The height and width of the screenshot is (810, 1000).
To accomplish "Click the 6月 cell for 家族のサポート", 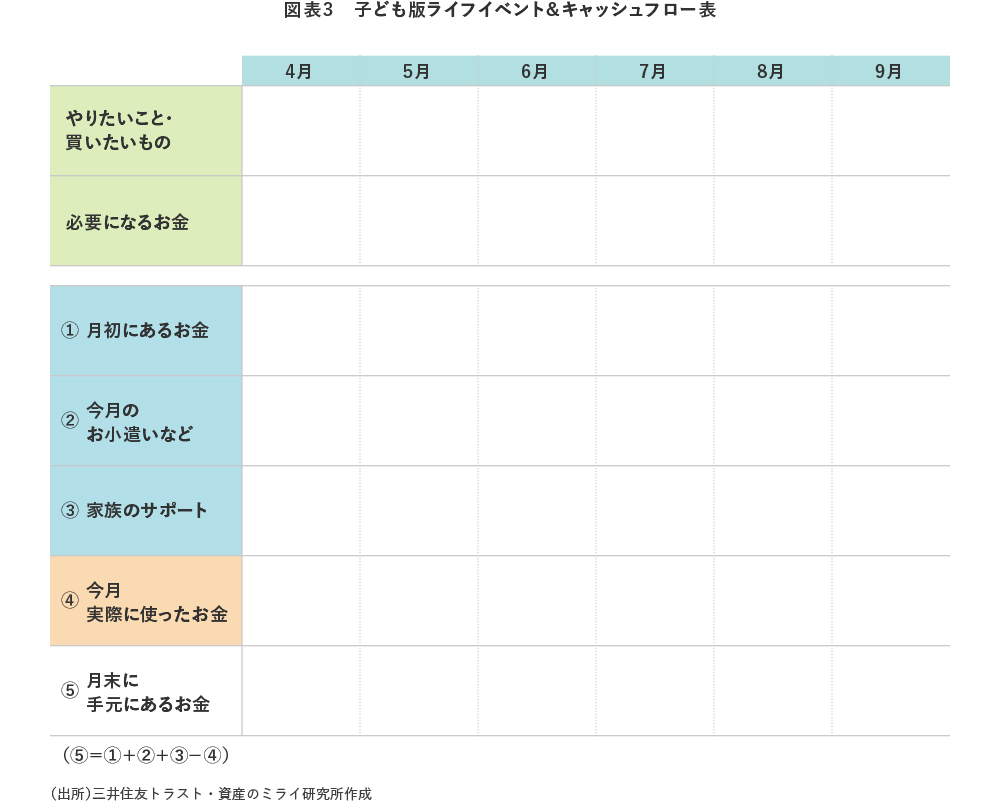I will tap(535, 510).
